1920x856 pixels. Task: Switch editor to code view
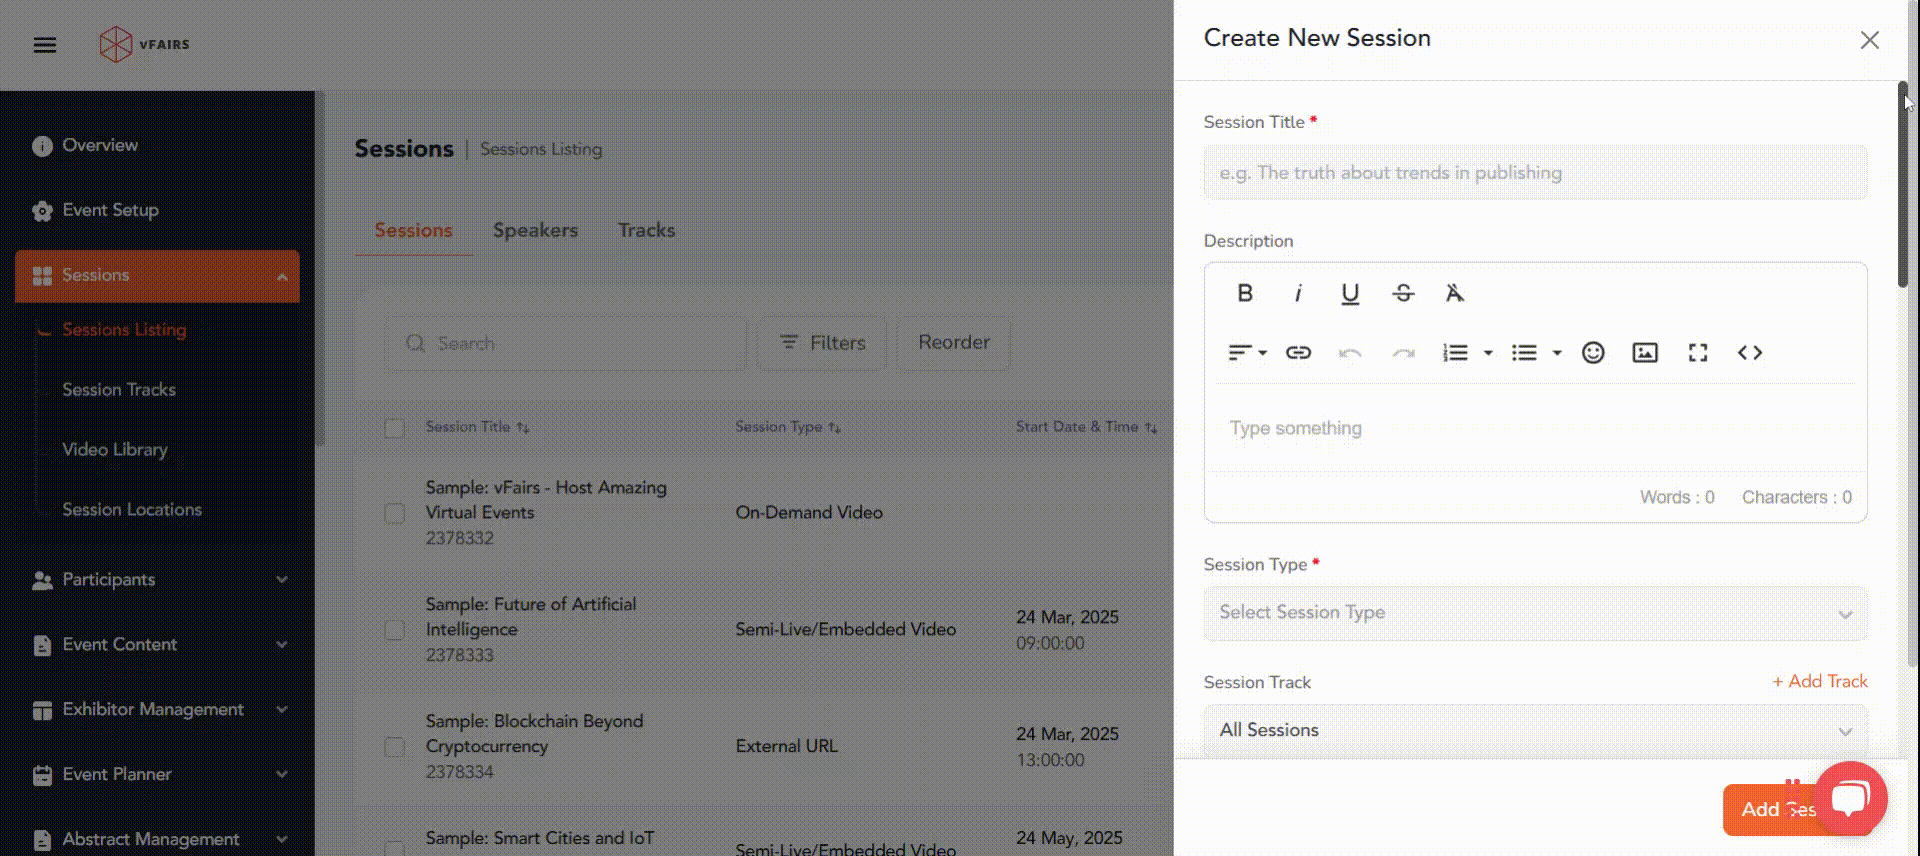[x=1749, y=352]
